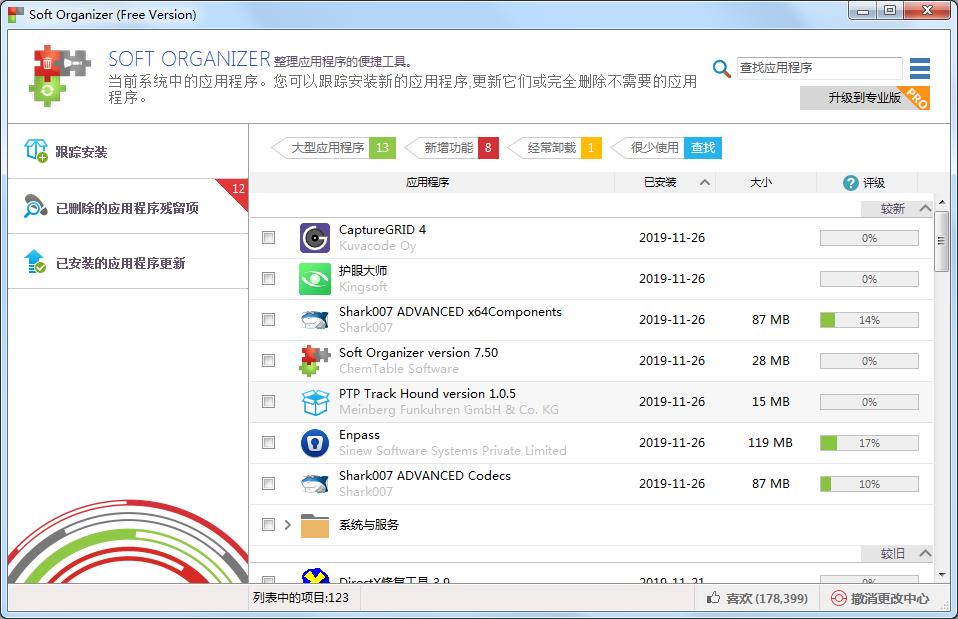958x619 pixels.
Task: Collapse the 较新 group section
Action: pos(924,209)
